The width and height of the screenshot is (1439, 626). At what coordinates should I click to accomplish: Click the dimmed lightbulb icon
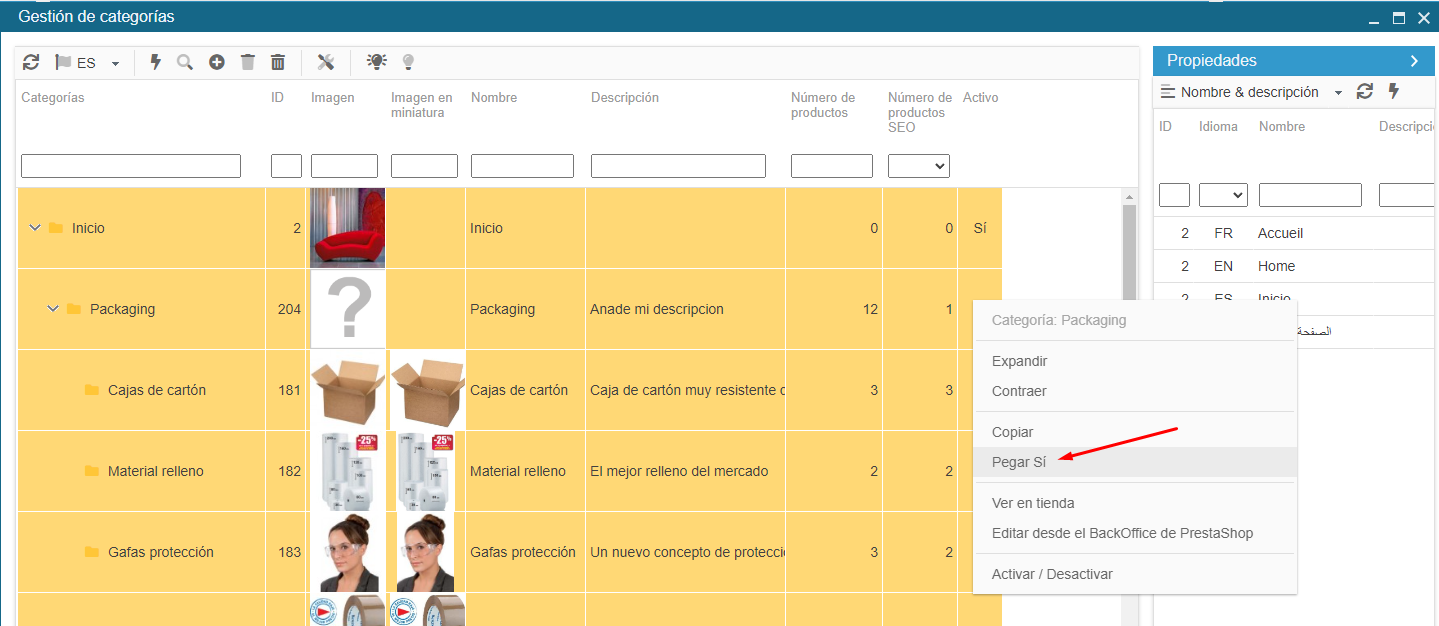point(408,62)
